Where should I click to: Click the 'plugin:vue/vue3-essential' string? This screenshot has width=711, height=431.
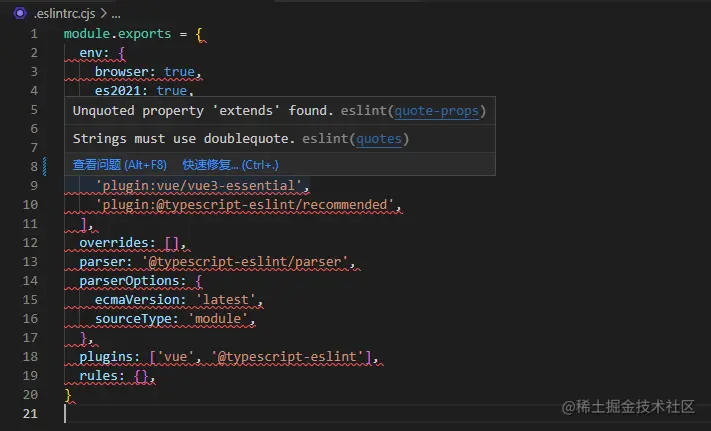click(199, 186)
